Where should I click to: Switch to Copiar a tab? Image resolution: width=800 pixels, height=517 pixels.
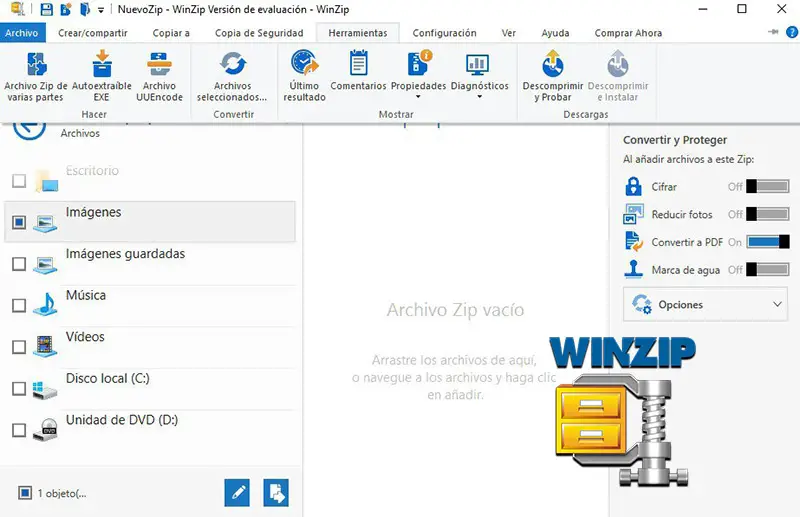click(x=171, y=33)
